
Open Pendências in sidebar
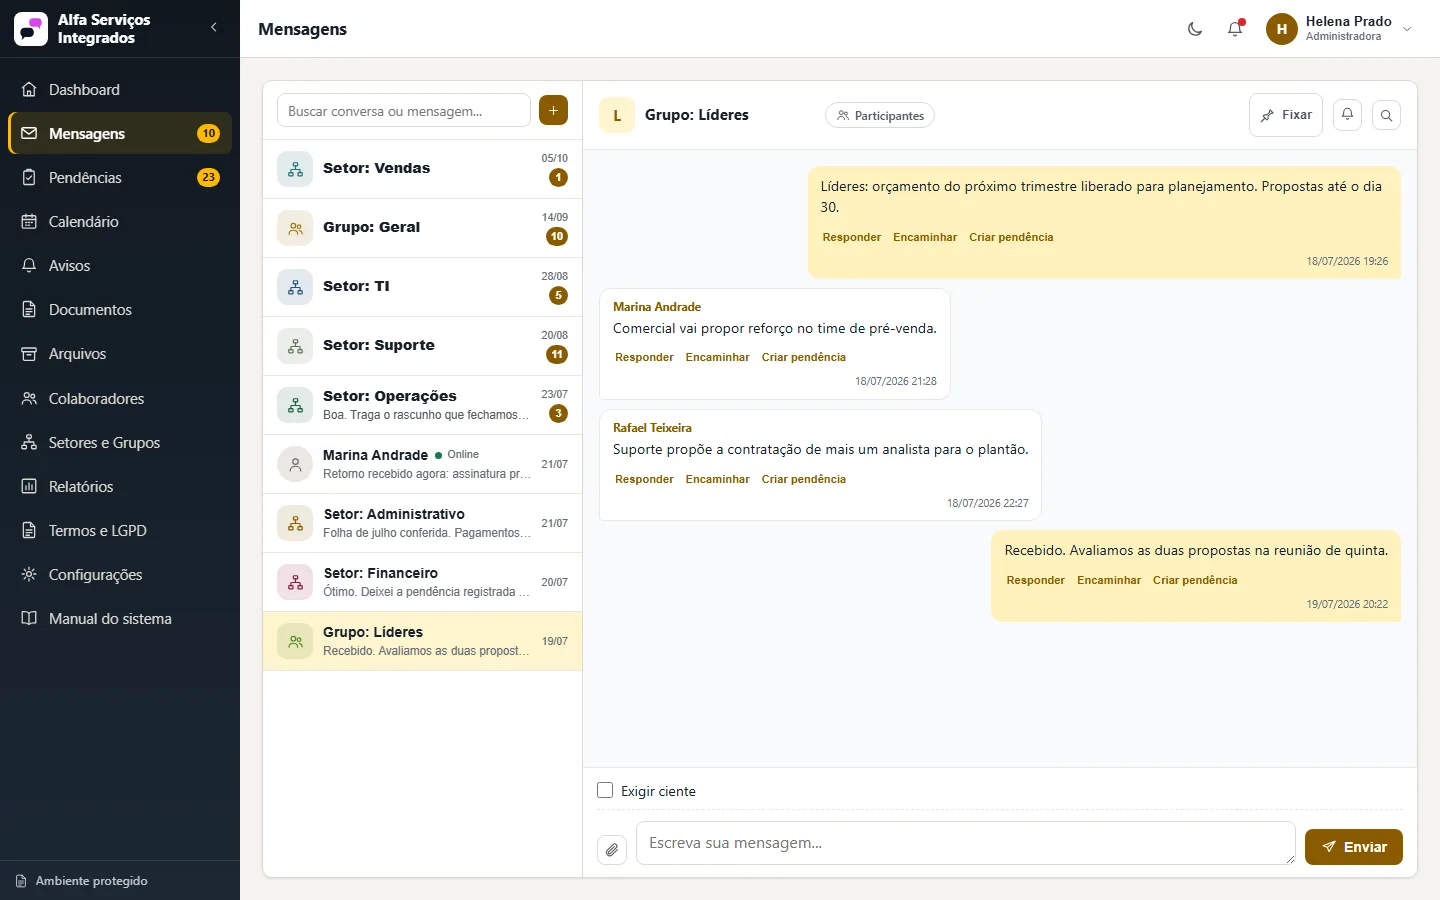tap(120, 177)
